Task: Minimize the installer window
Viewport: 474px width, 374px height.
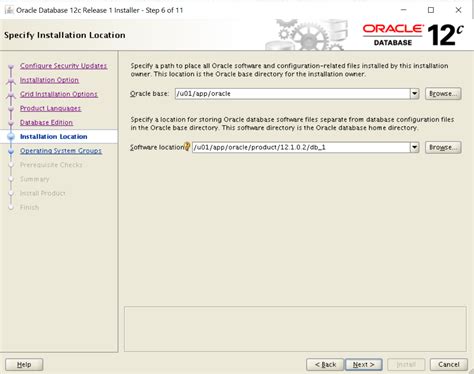Action: 404,10
